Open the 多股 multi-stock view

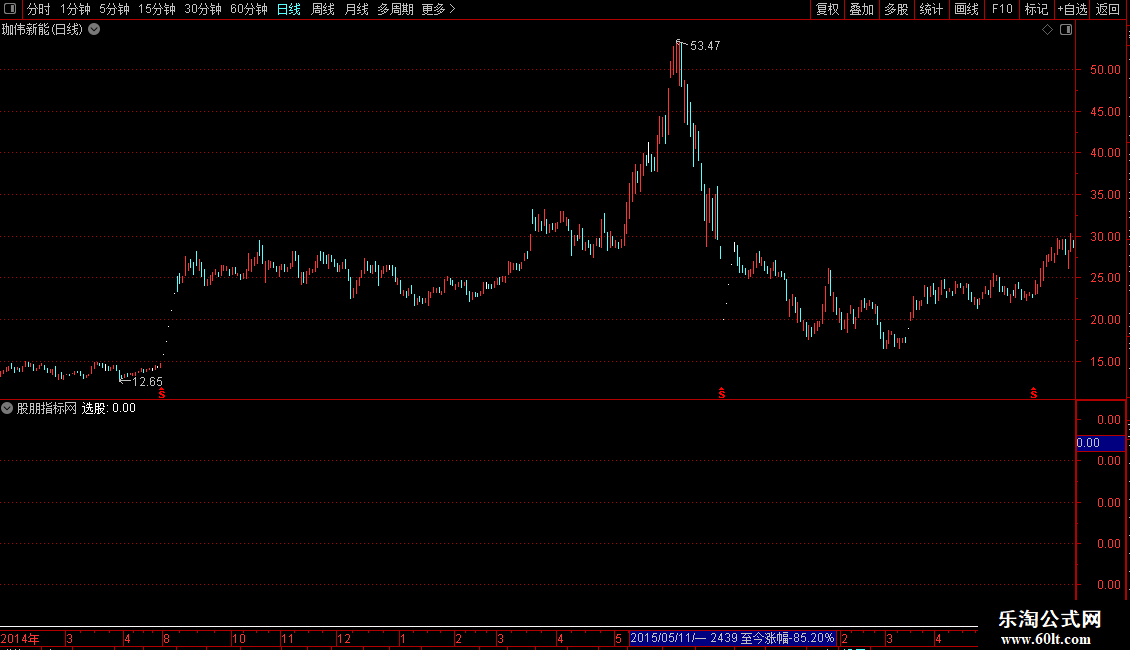point(896,9)
